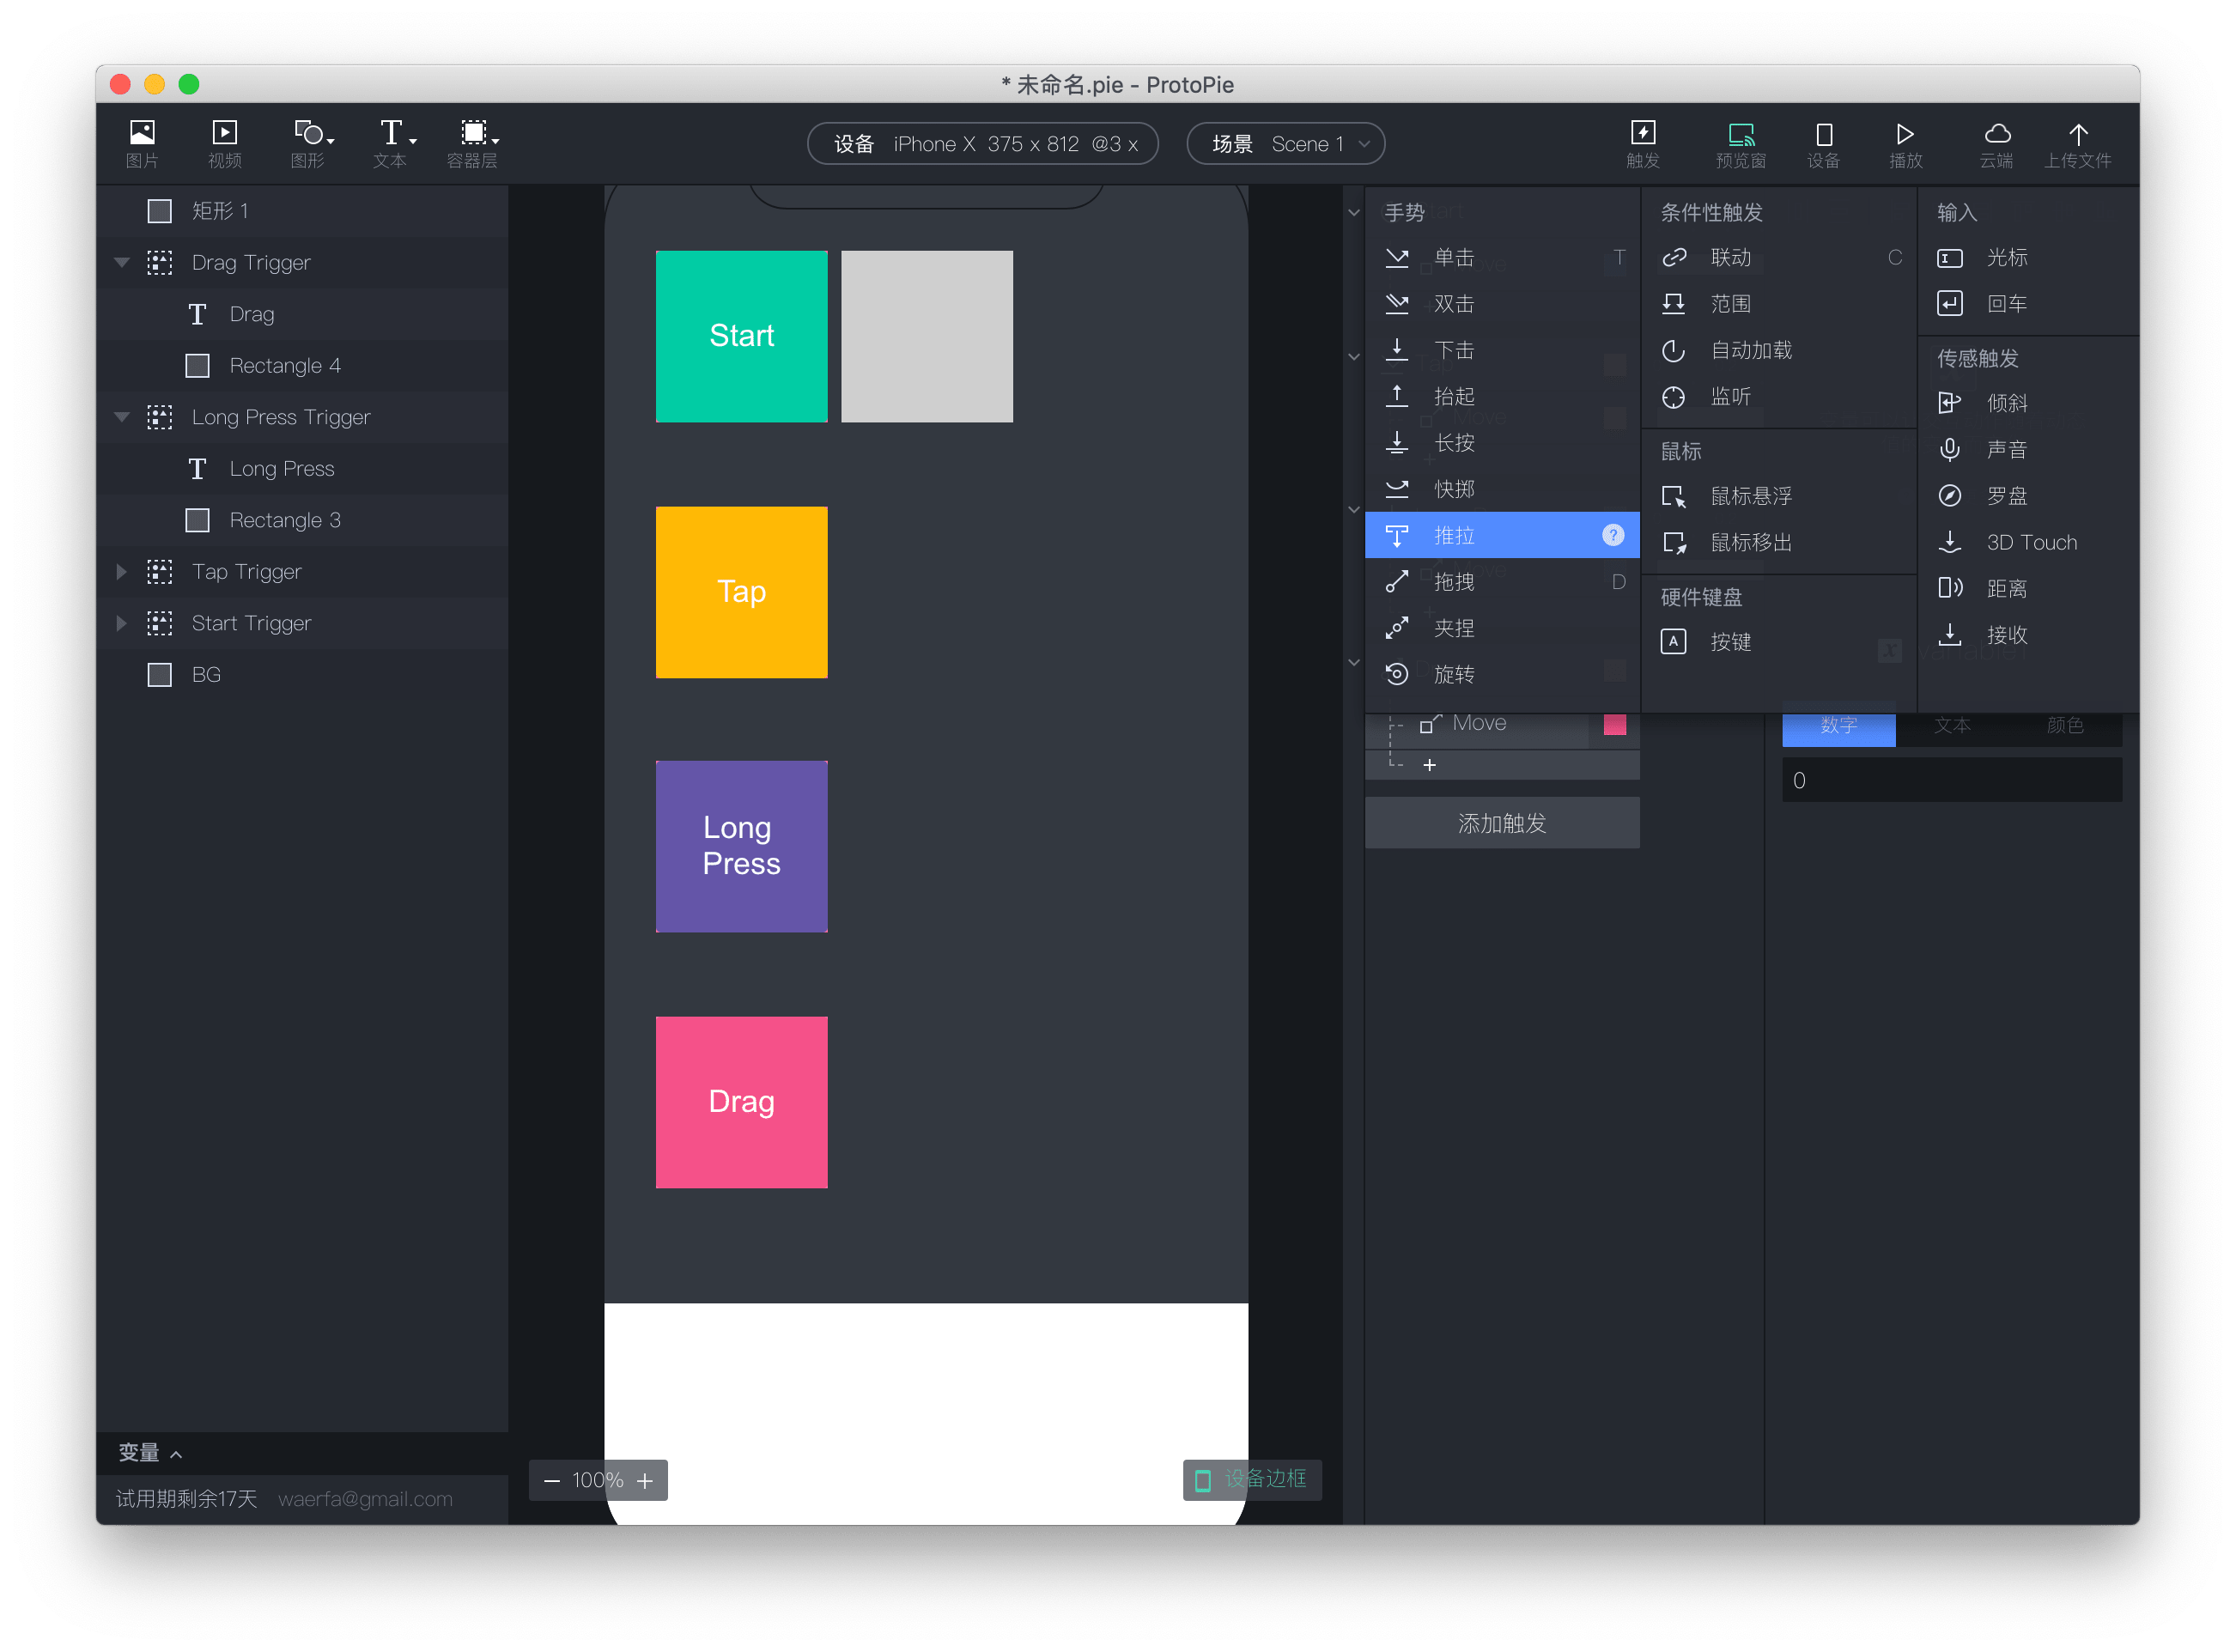Choose 拖拽 (drag) trigger
Screen dimensions: 2236x1652
(x=1502, y=582)
